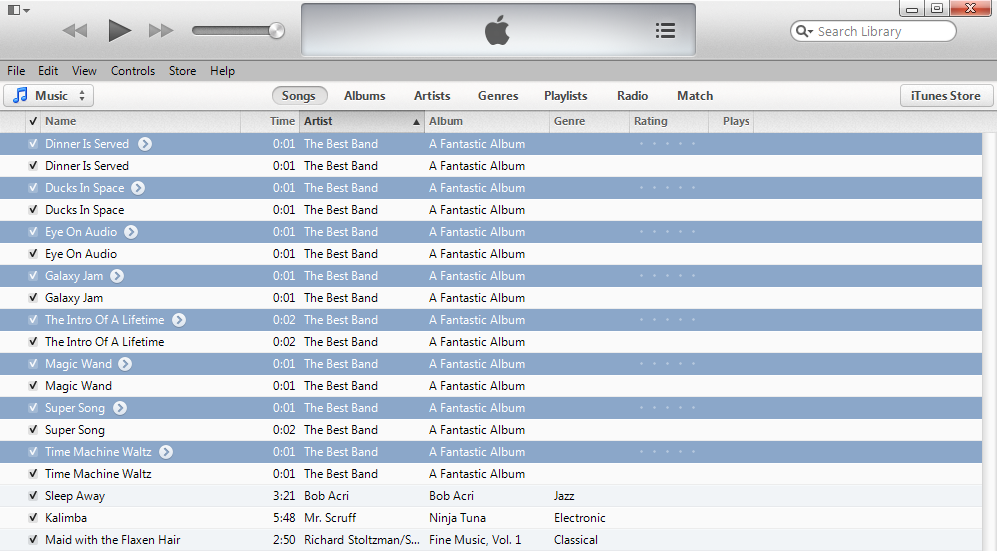
Task: Select the Songs tab
Action: (299, 95)
